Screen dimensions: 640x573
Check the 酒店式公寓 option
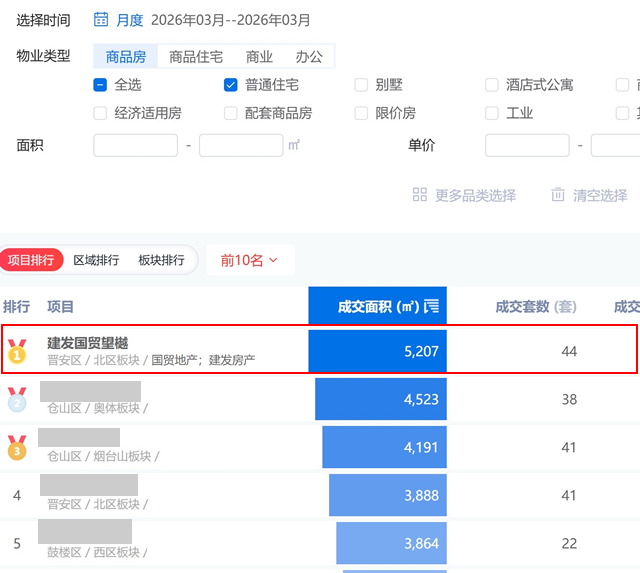point(492,85)
